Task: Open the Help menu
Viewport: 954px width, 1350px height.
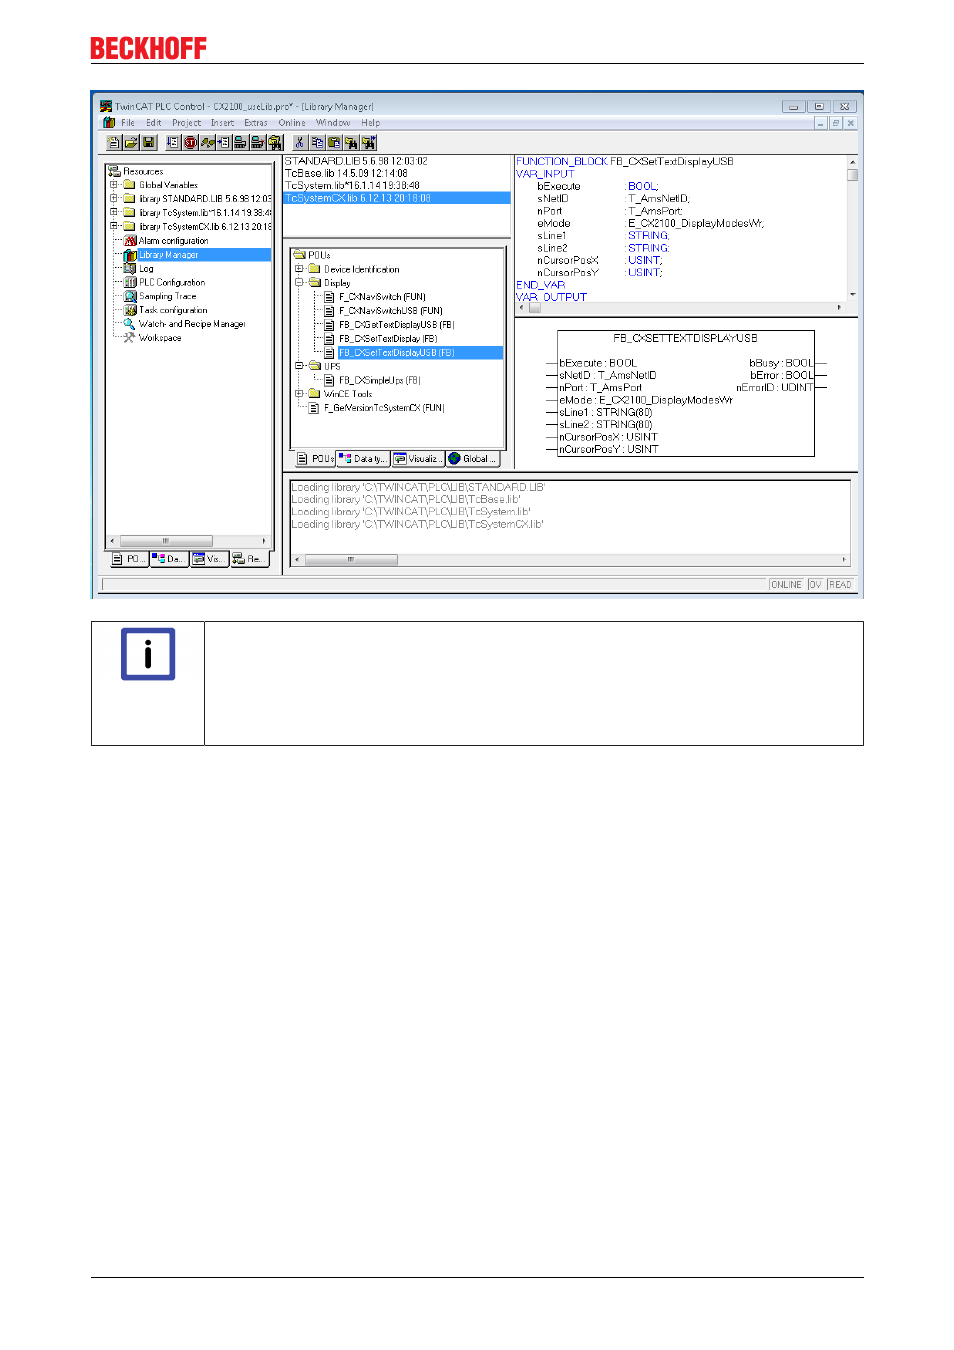Action: click(370, 123)
